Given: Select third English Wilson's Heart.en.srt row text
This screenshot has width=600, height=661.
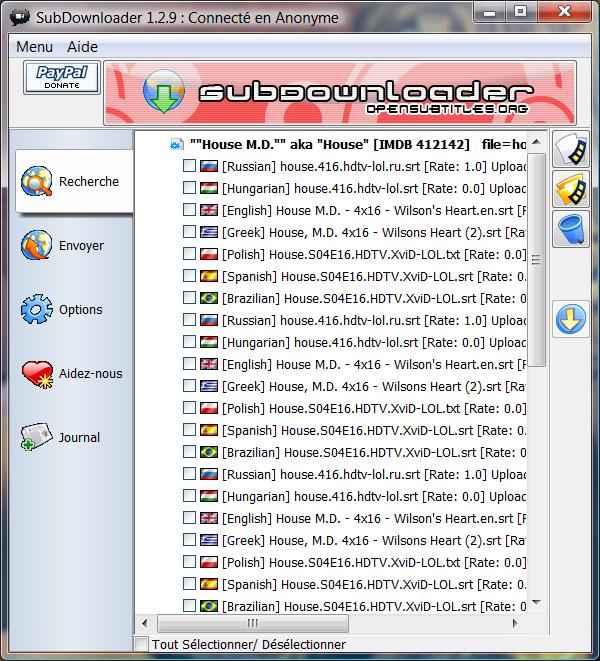Looking at the screenshot, I should [x=374, y=518].
